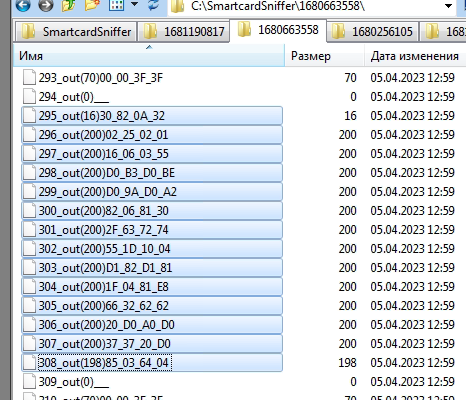The width and height of the screenshot is (466, 400).
Task: Click file 302_out(200)55_1D_10_04
Action: click(x=152, y=249)
